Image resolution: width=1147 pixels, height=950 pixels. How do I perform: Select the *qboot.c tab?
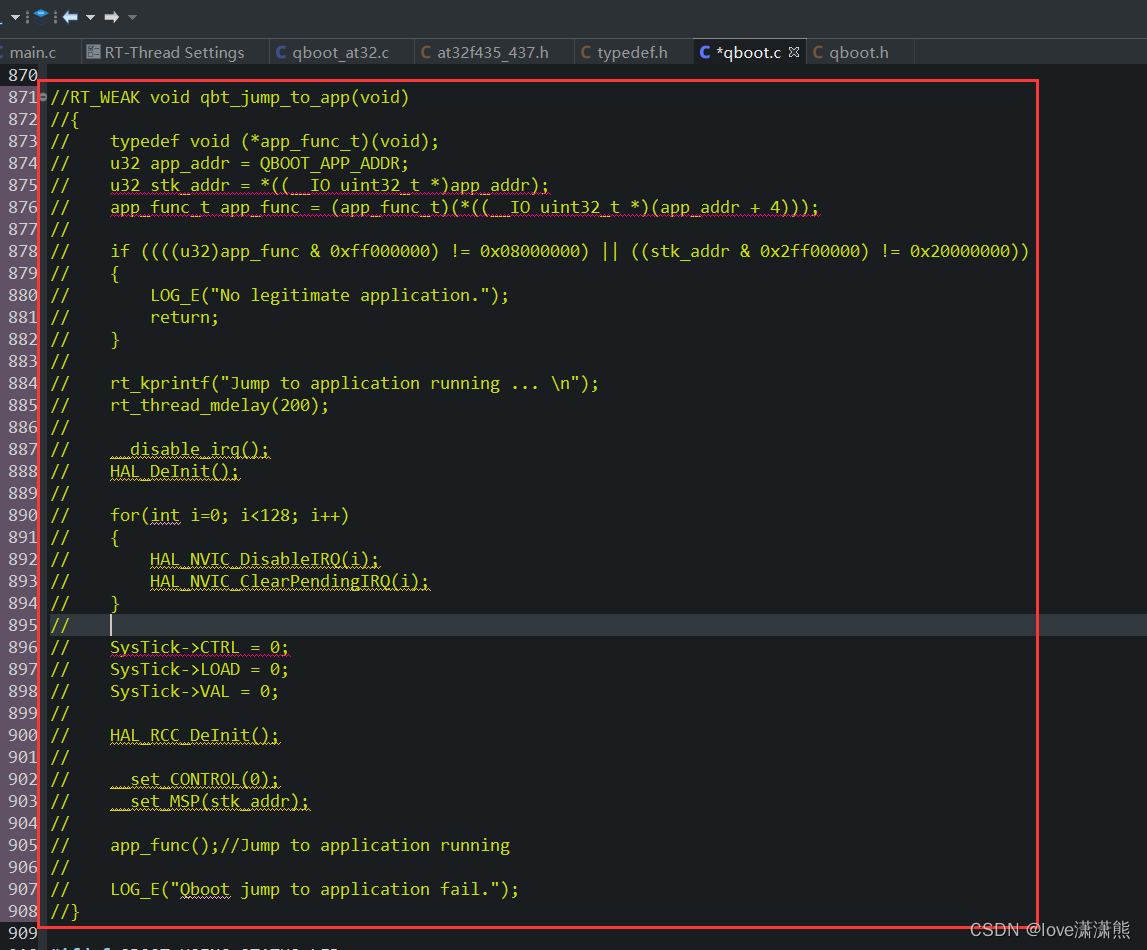[748, 53]
